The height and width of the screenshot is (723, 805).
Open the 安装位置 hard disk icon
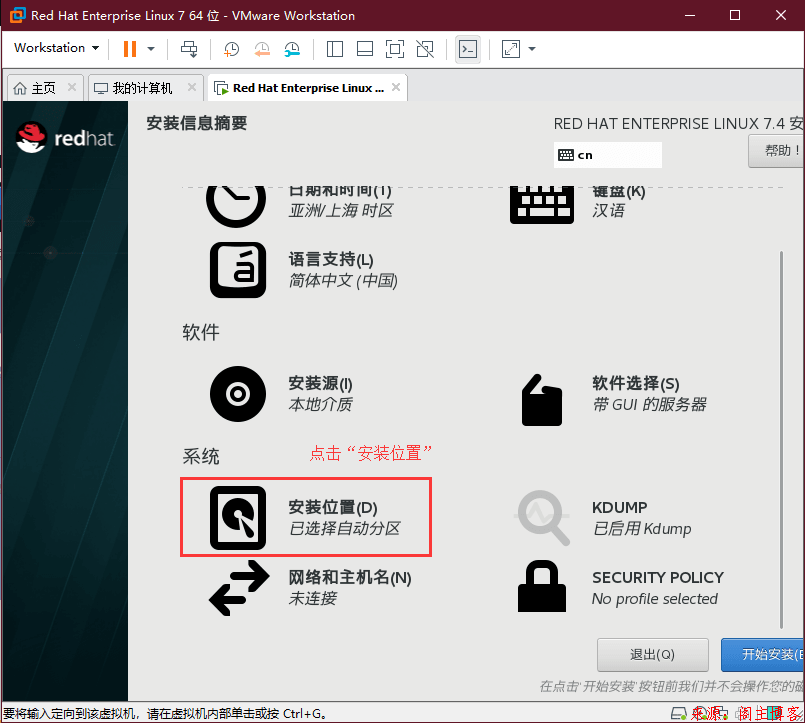[x=238, y=518]
